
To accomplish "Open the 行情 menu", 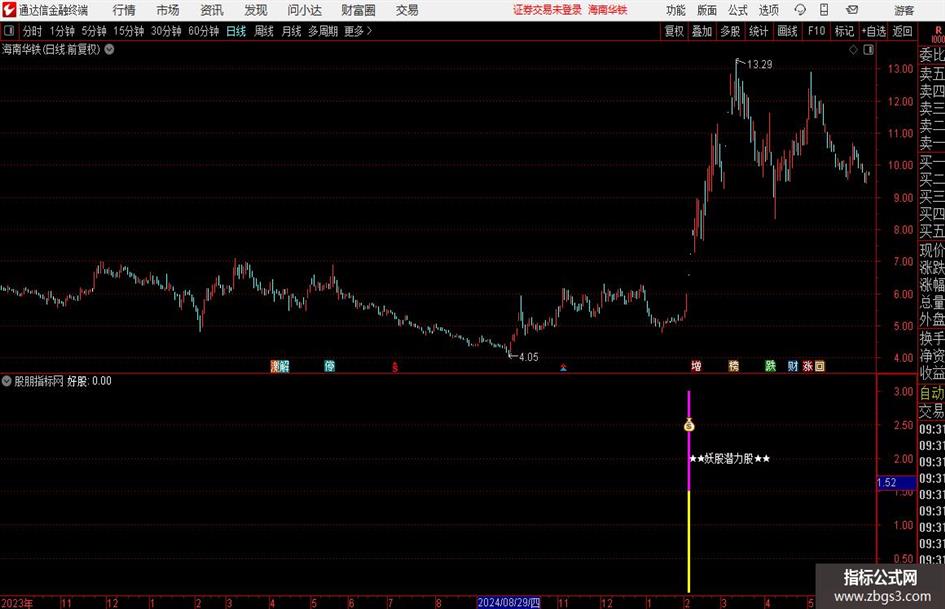I will coord(124,10).
